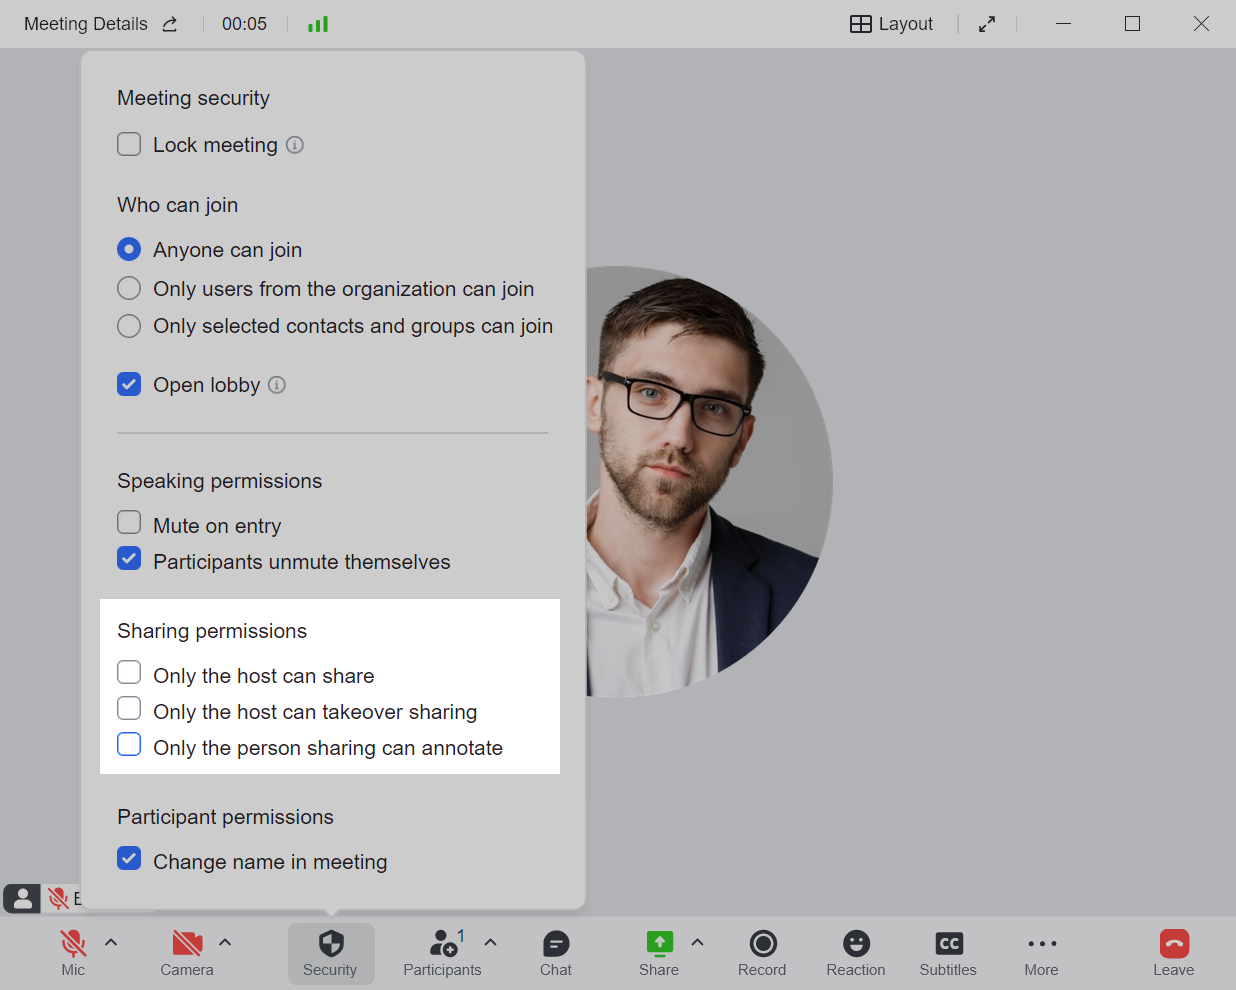The width and height of the screenshot is (1236, 990).
Task: Enable Subtitles closed captions
Action: click(x=948, y=944)
